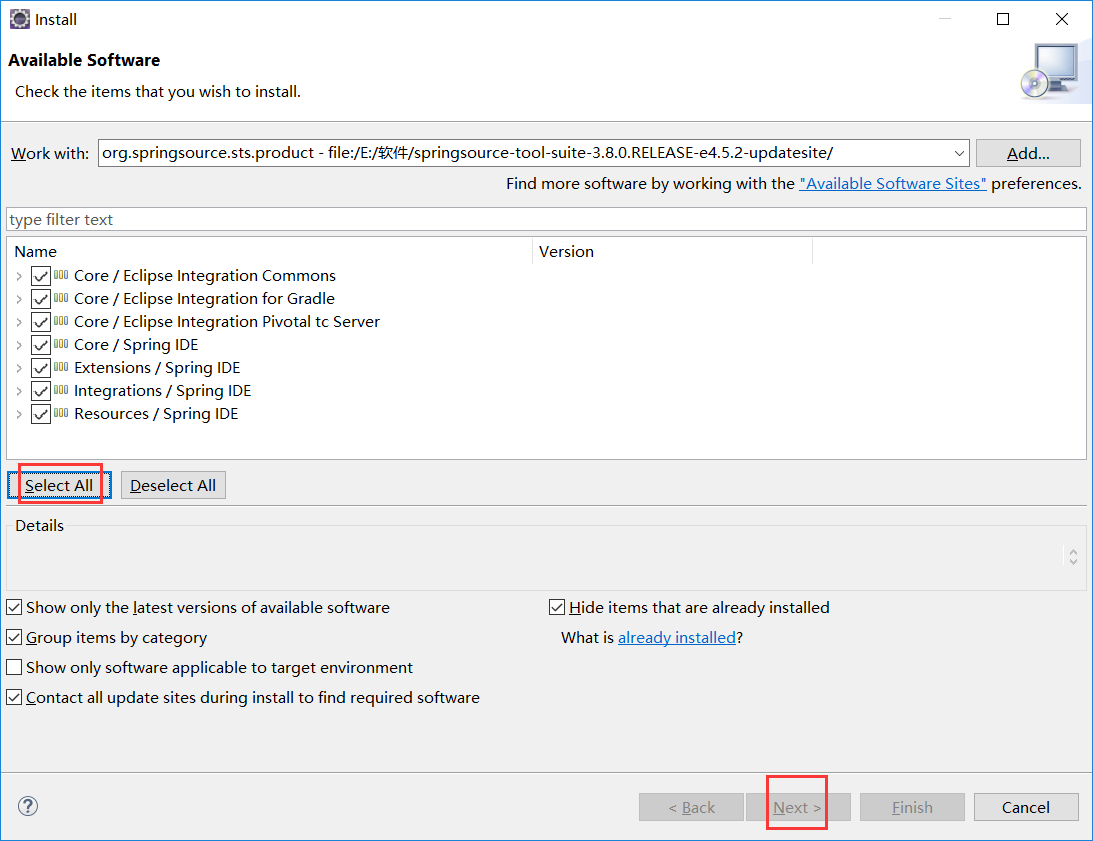Click category icon for Integrations / Spring IDE
Screen dimensions: 1093x841
[61, 390]
